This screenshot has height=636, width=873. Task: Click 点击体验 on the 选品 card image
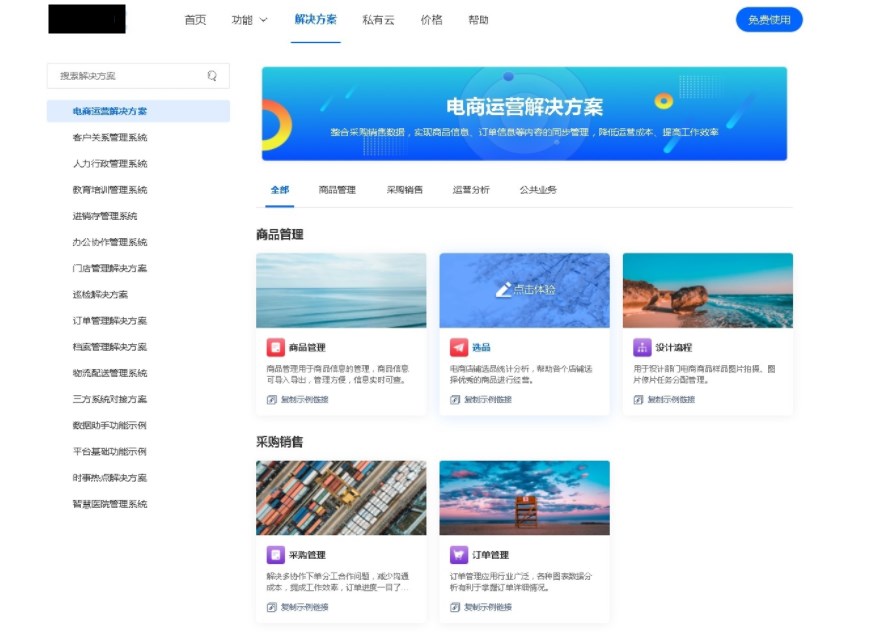tap(525, 290)
